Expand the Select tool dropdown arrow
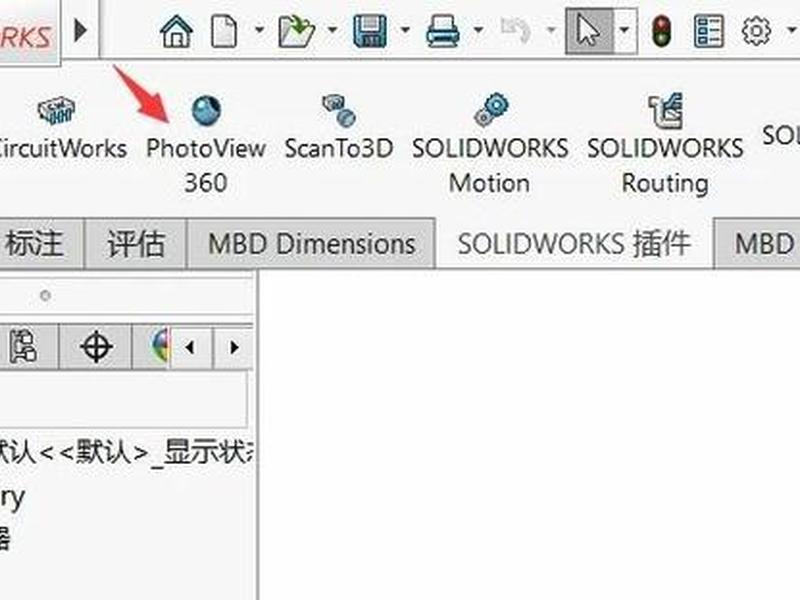800x600 pixels. coord(624,30)
